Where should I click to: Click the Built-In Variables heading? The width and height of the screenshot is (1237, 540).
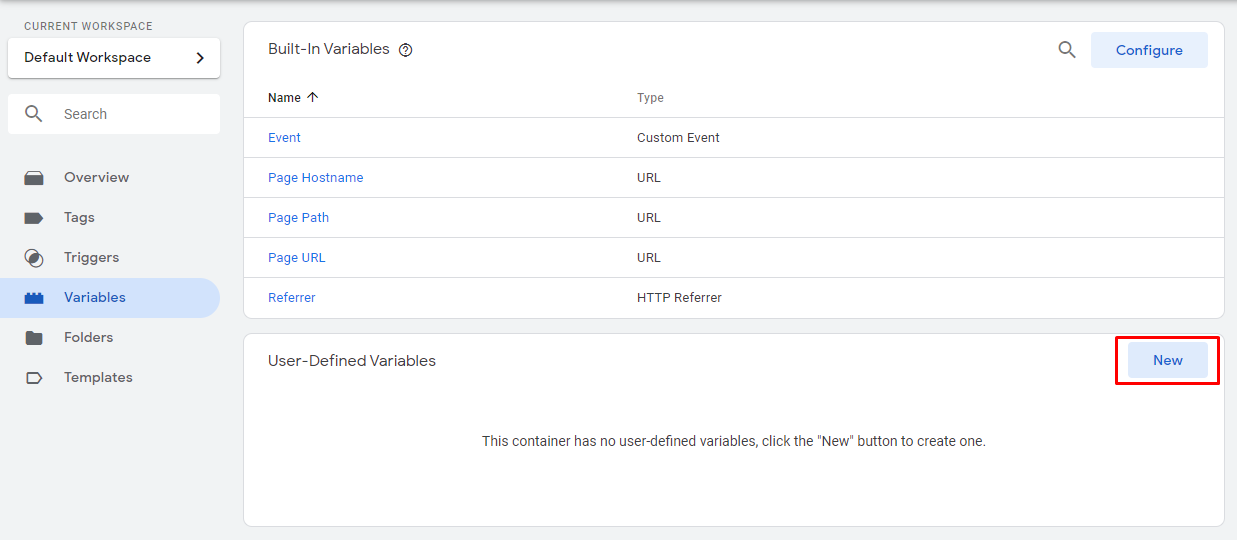329,49
